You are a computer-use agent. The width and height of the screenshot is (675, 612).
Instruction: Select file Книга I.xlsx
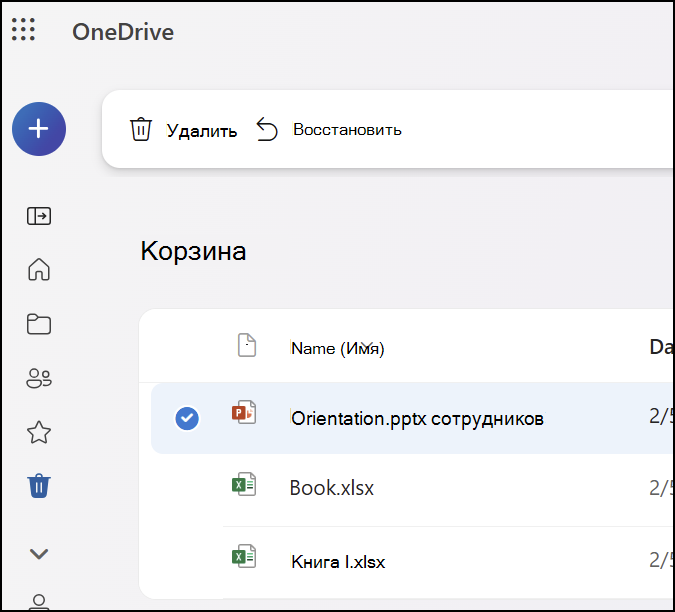pos(338,562)
